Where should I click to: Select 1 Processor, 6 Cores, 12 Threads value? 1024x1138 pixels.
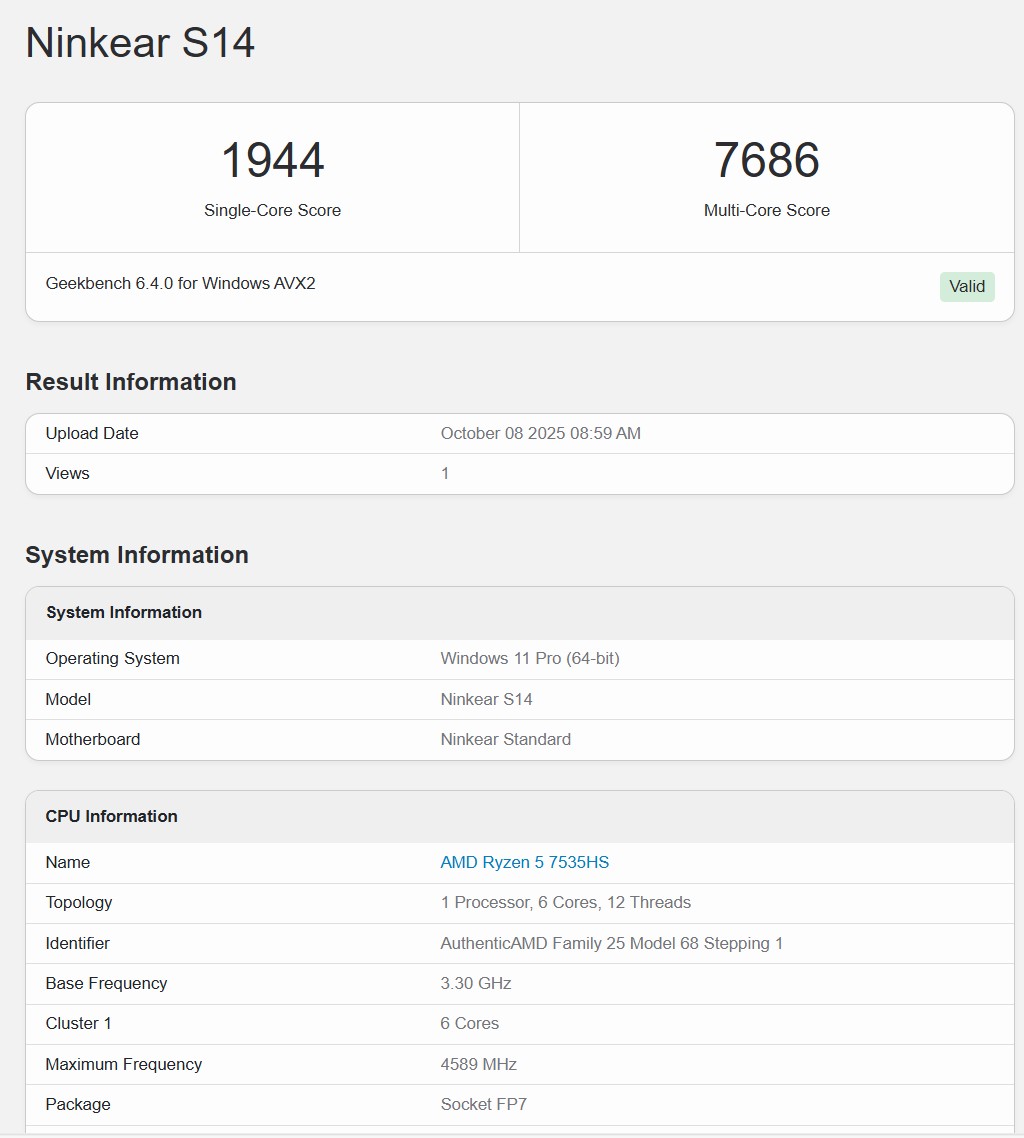565,903
